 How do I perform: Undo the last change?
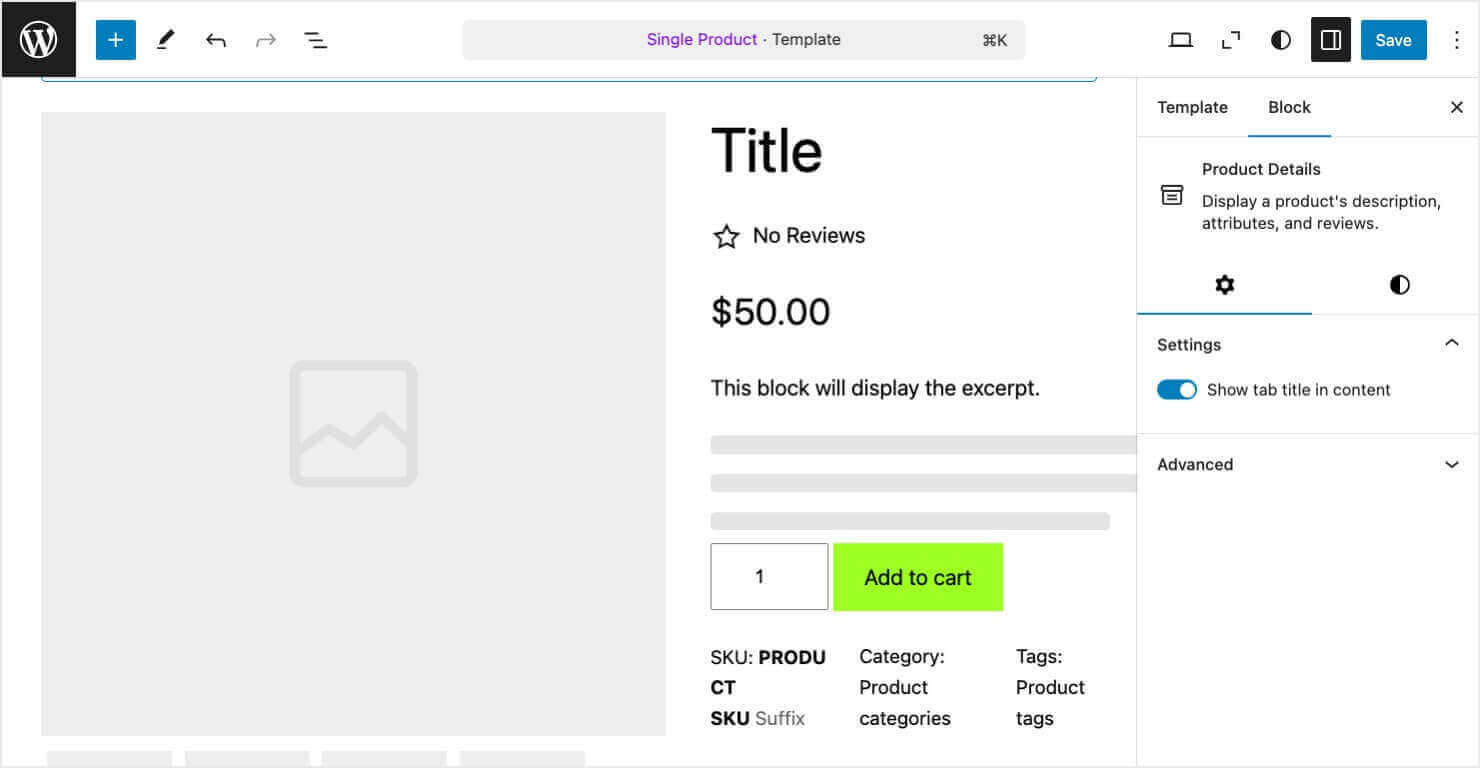(216, 40)
